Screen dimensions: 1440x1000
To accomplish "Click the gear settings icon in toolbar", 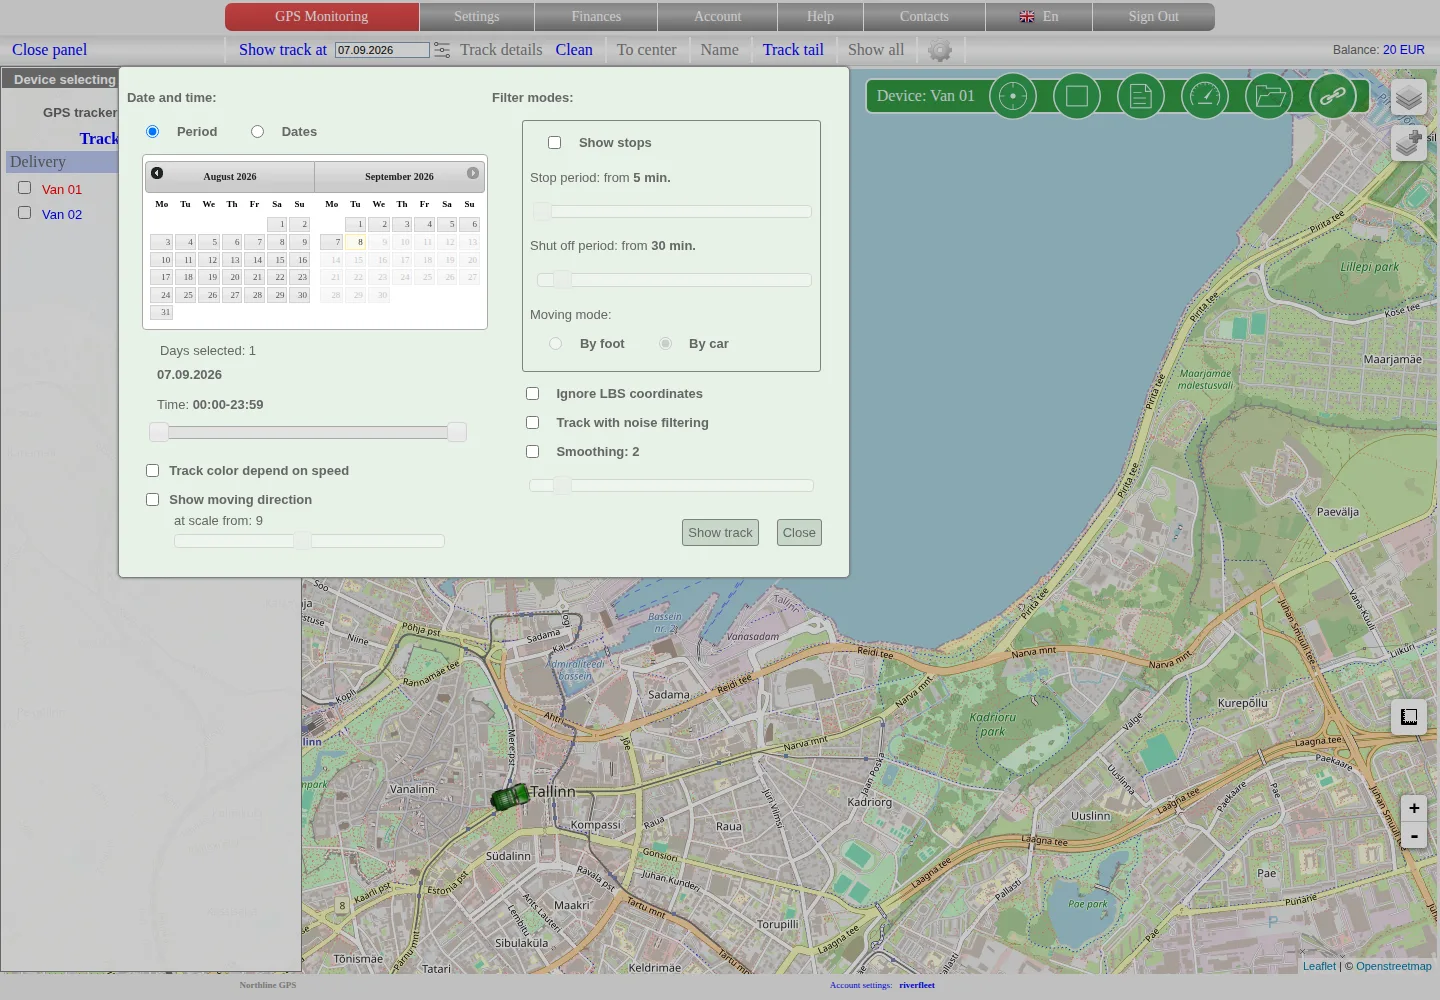I will (940, 50).
